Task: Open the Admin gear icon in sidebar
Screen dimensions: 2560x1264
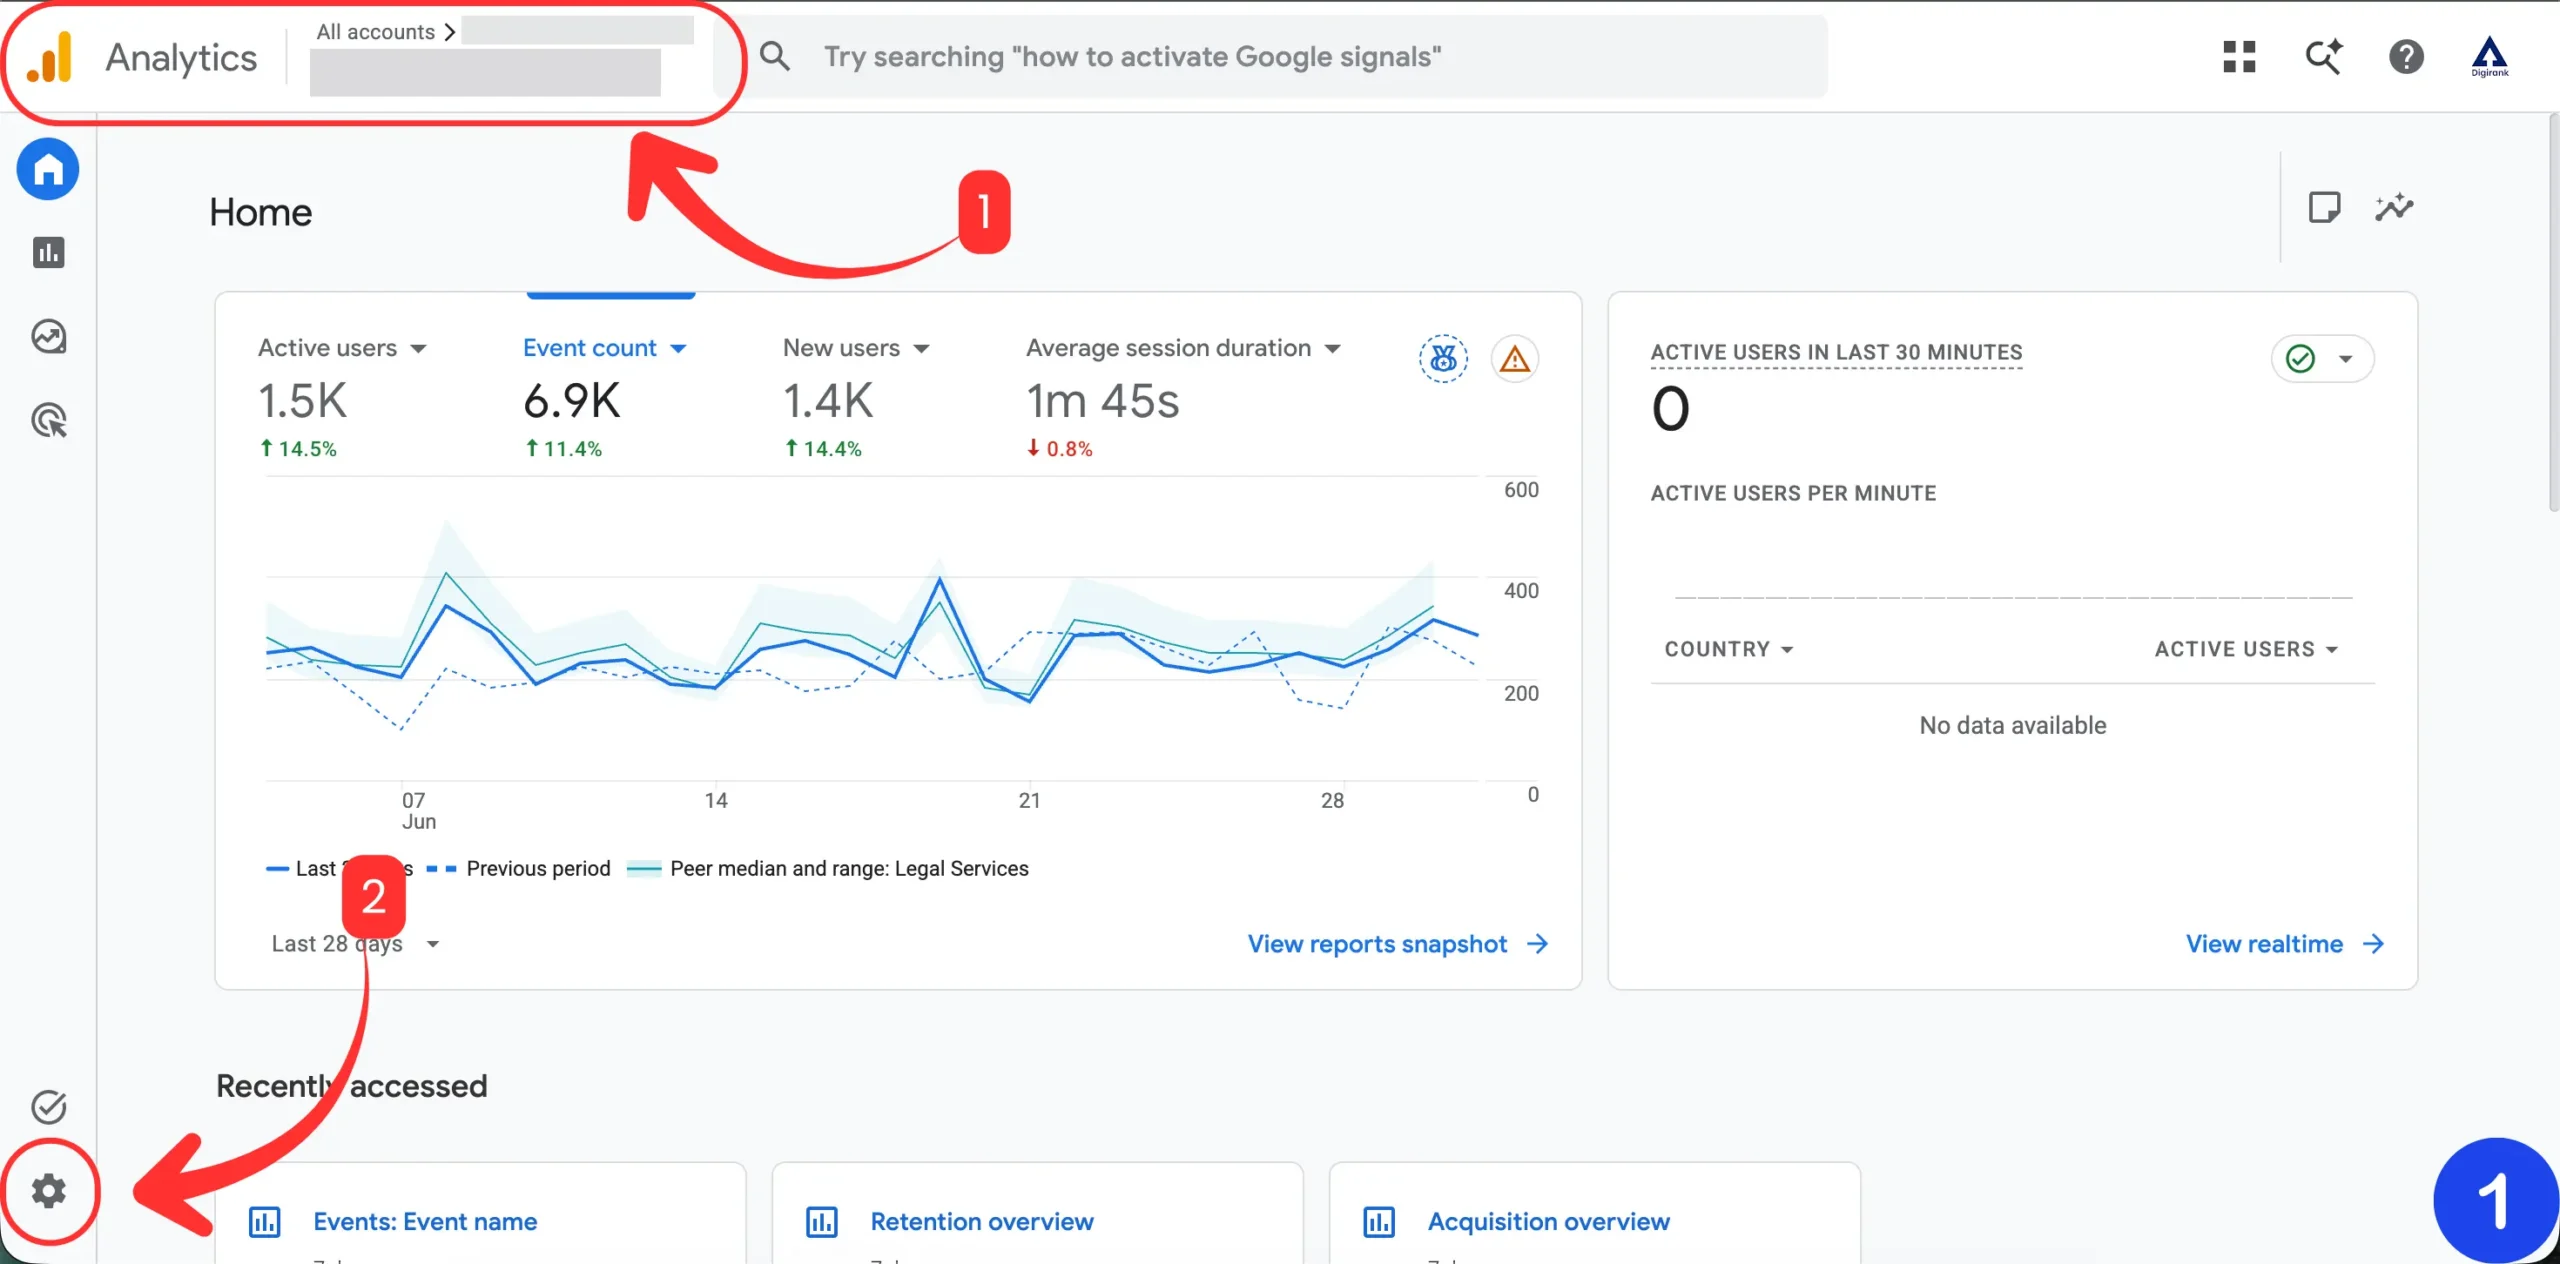Action: point(48,1191)
